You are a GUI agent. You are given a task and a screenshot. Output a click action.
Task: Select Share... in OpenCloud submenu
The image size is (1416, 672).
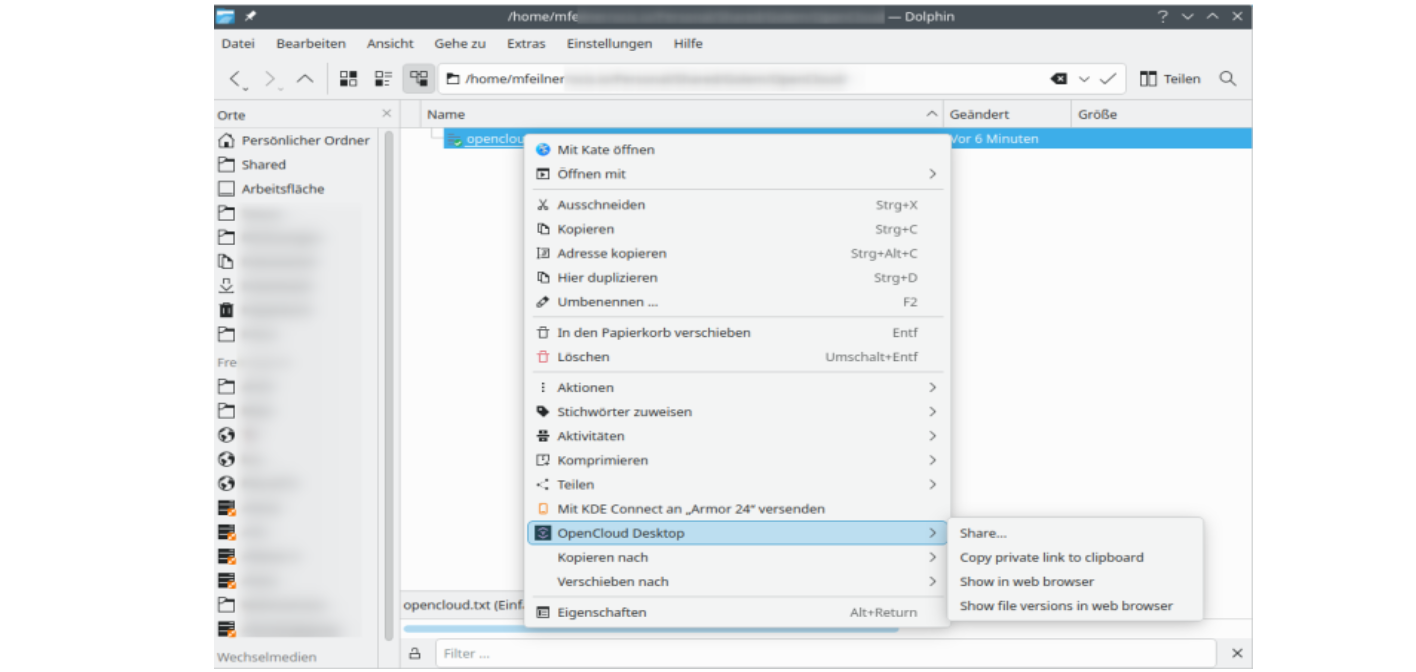click(x=983, y=534)
